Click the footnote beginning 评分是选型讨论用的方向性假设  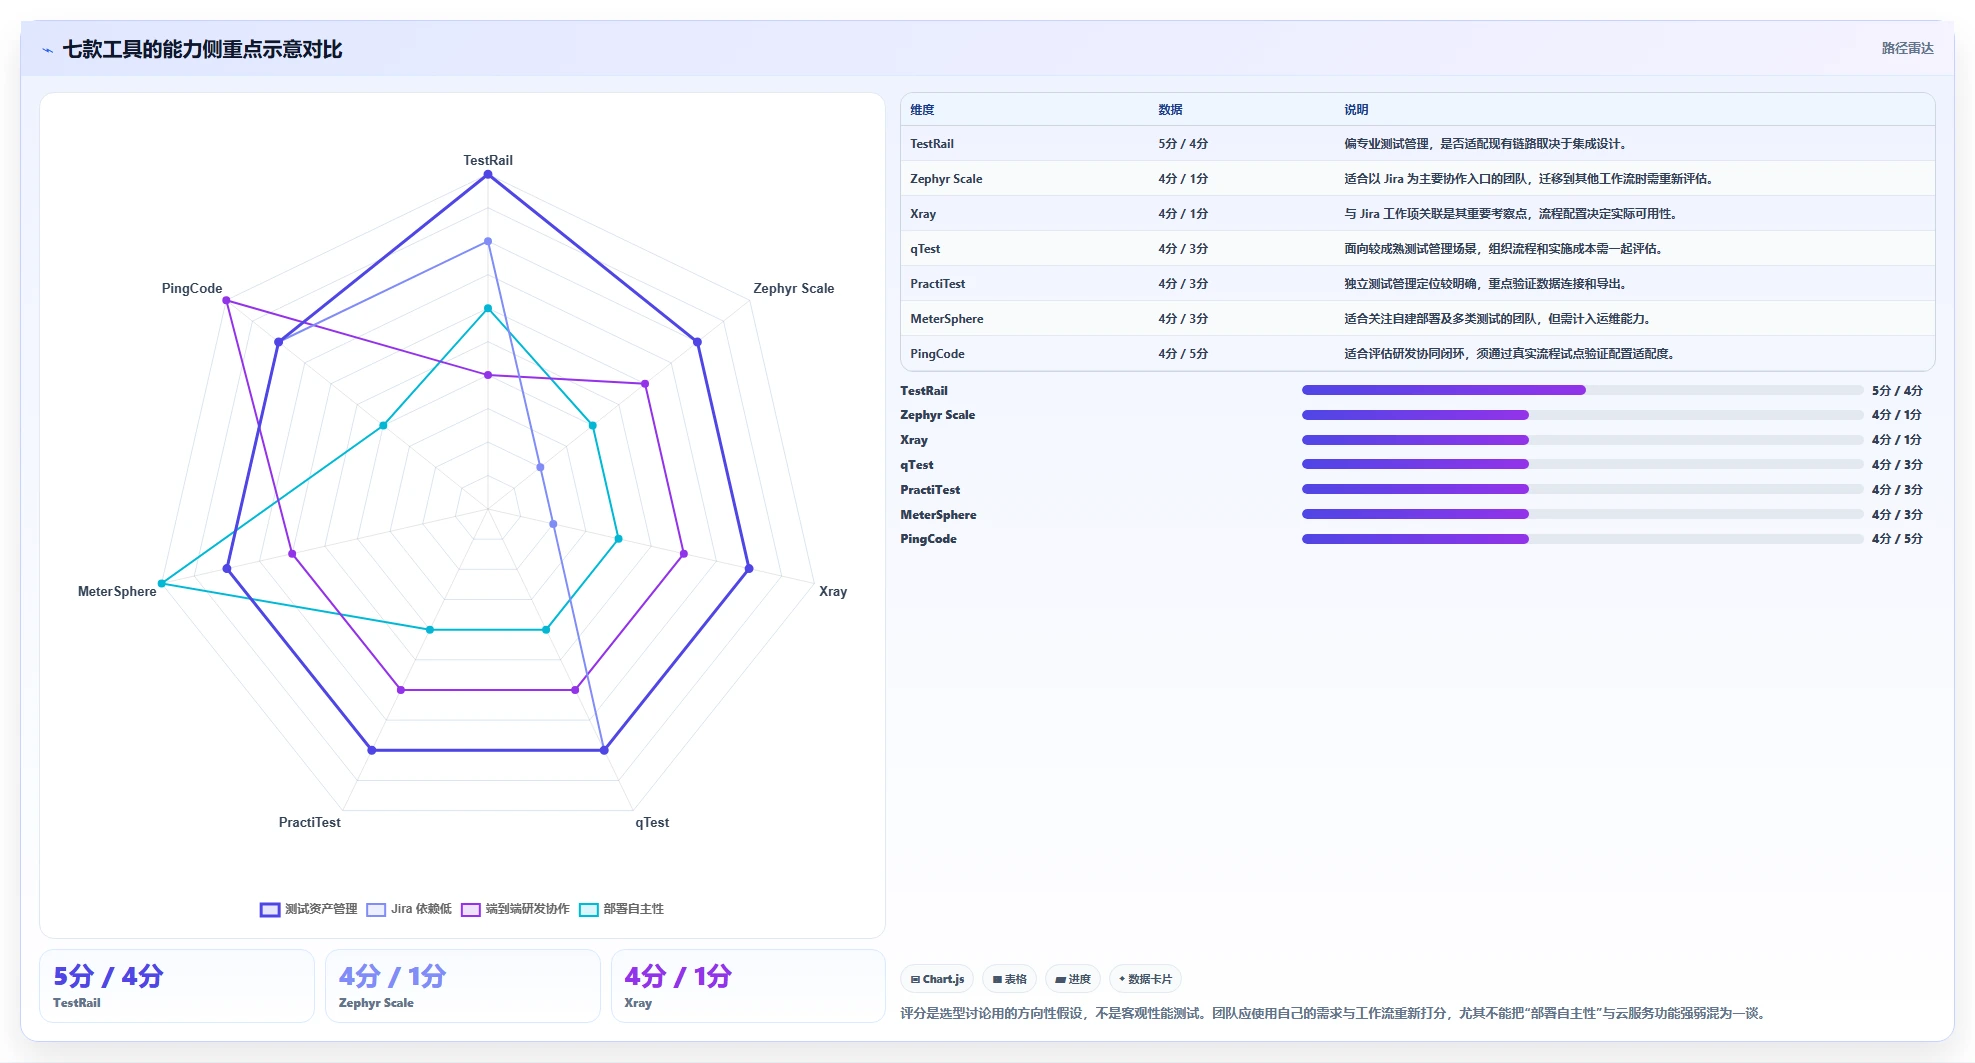coord(1335,1013)
